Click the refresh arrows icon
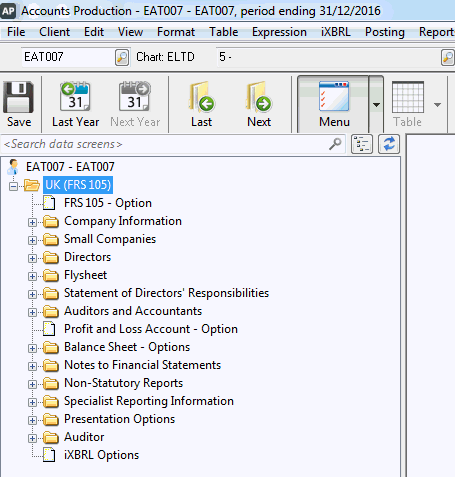The image size is (455, 477). (x=389, y=144)
